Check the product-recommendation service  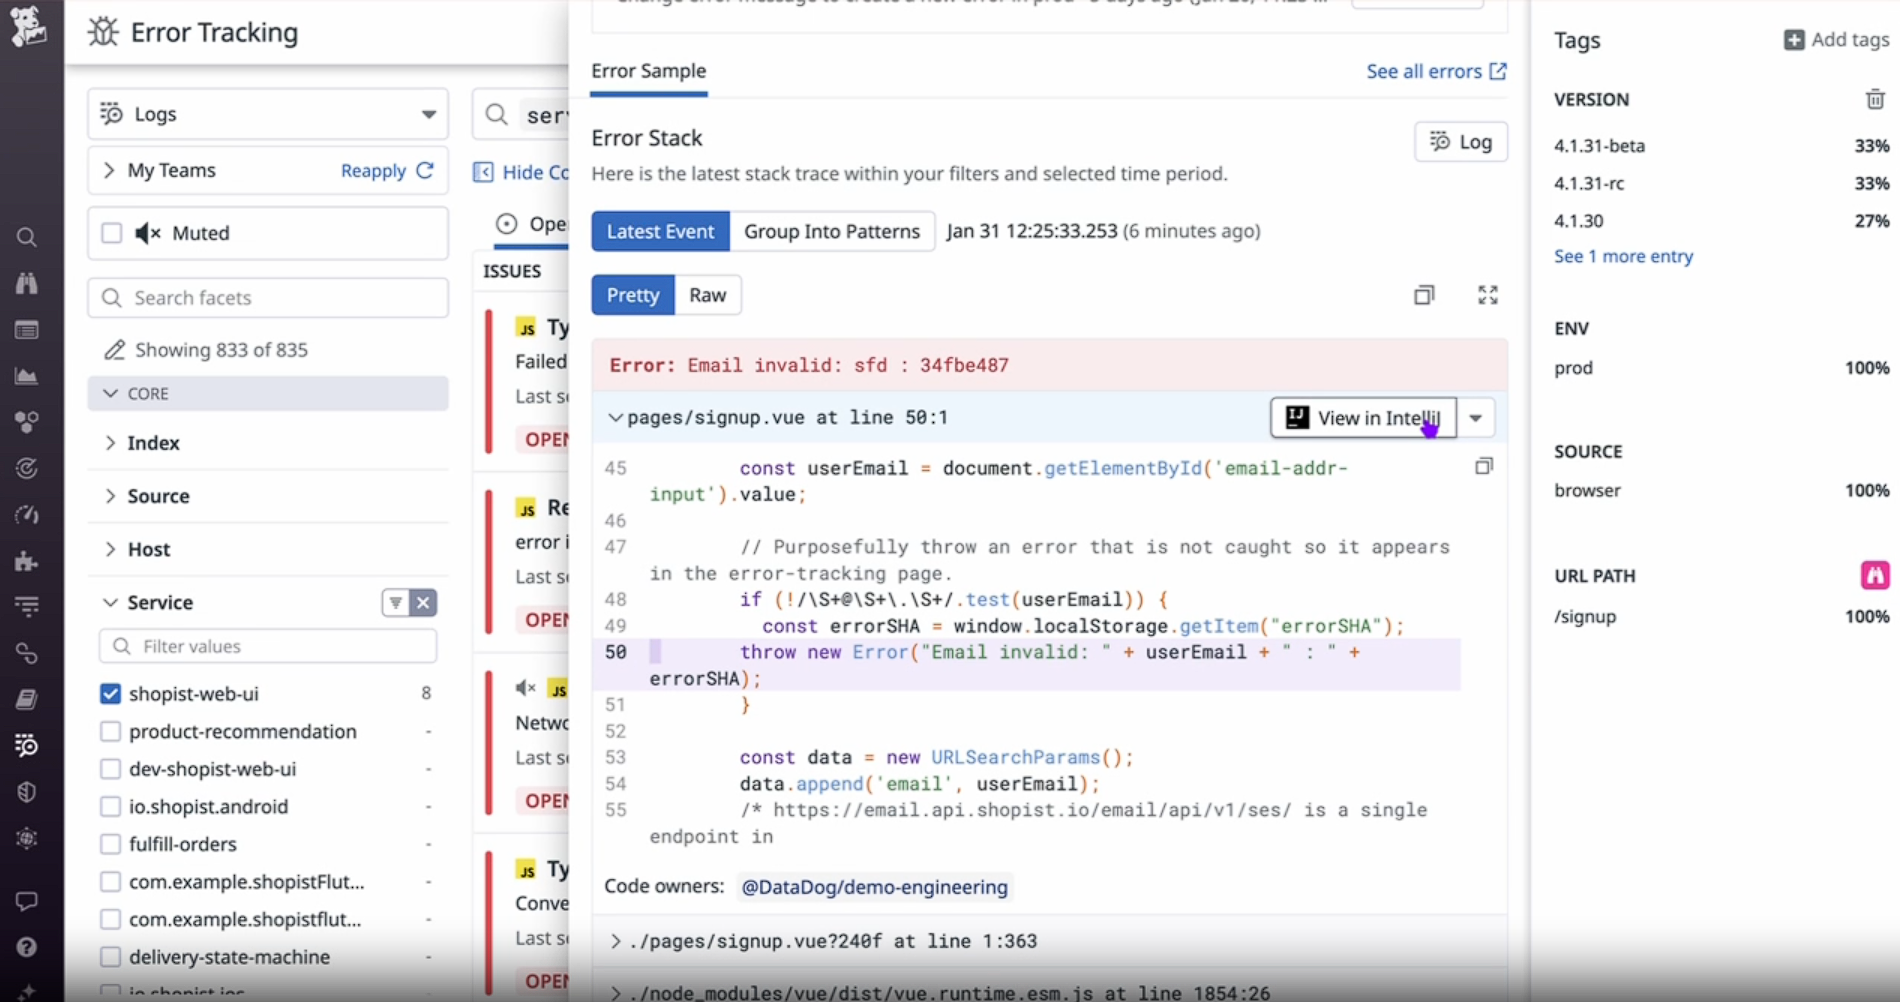point(111,731)
